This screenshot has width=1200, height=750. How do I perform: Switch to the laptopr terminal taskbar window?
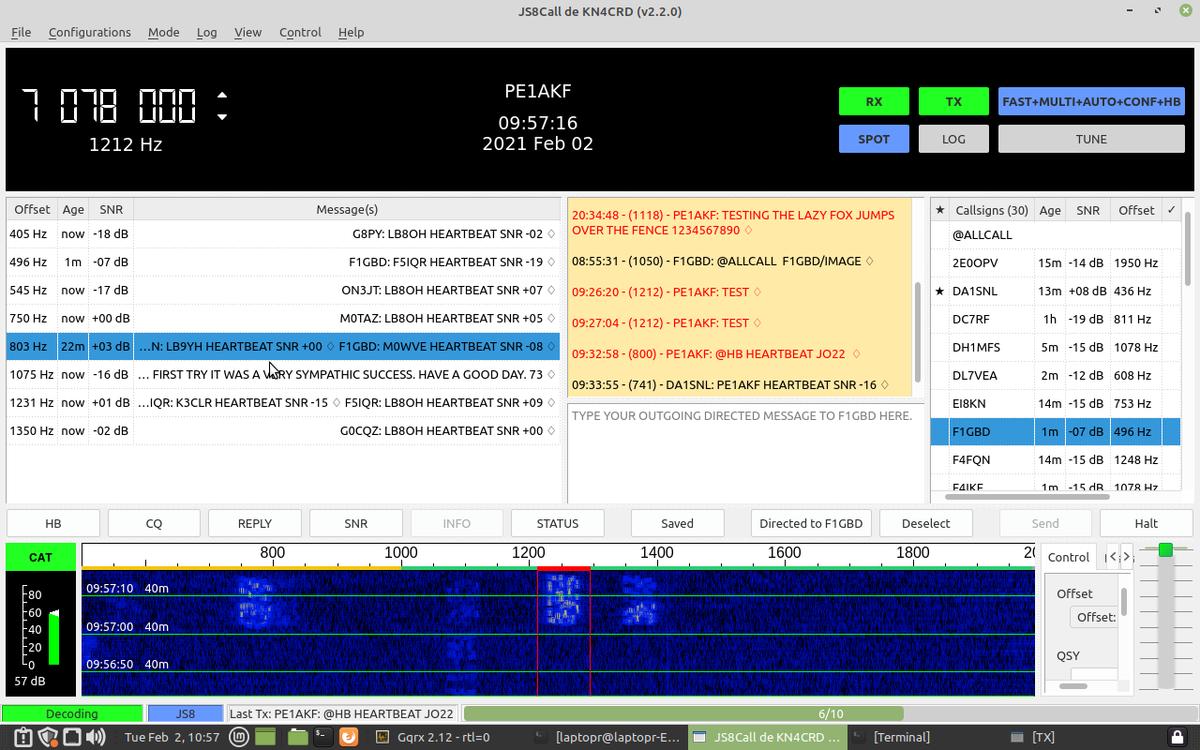[608, 737]
